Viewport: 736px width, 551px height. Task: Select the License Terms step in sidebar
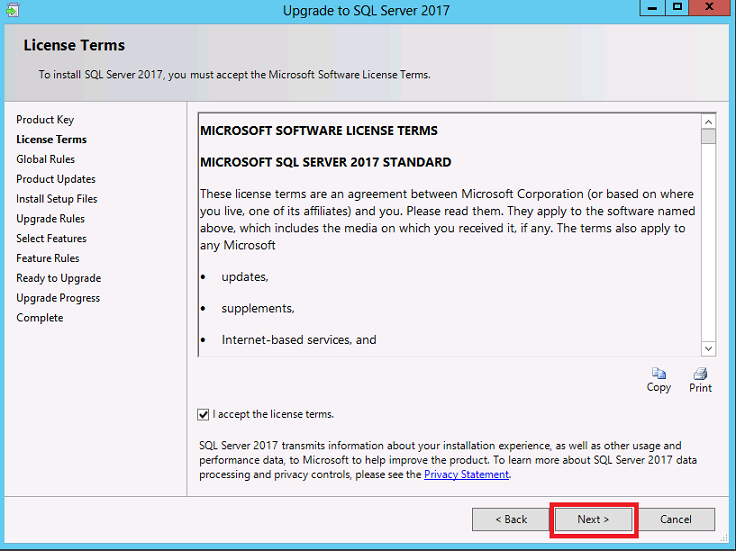tap(51, 139)
